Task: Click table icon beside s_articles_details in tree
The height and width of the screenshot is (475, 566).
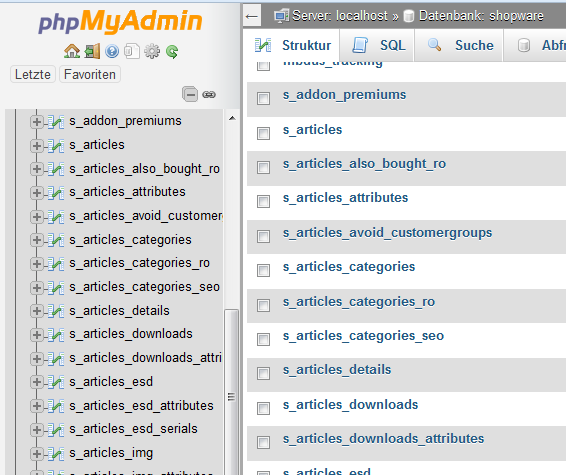Action: pyautogui.click(x=56, y=311)
